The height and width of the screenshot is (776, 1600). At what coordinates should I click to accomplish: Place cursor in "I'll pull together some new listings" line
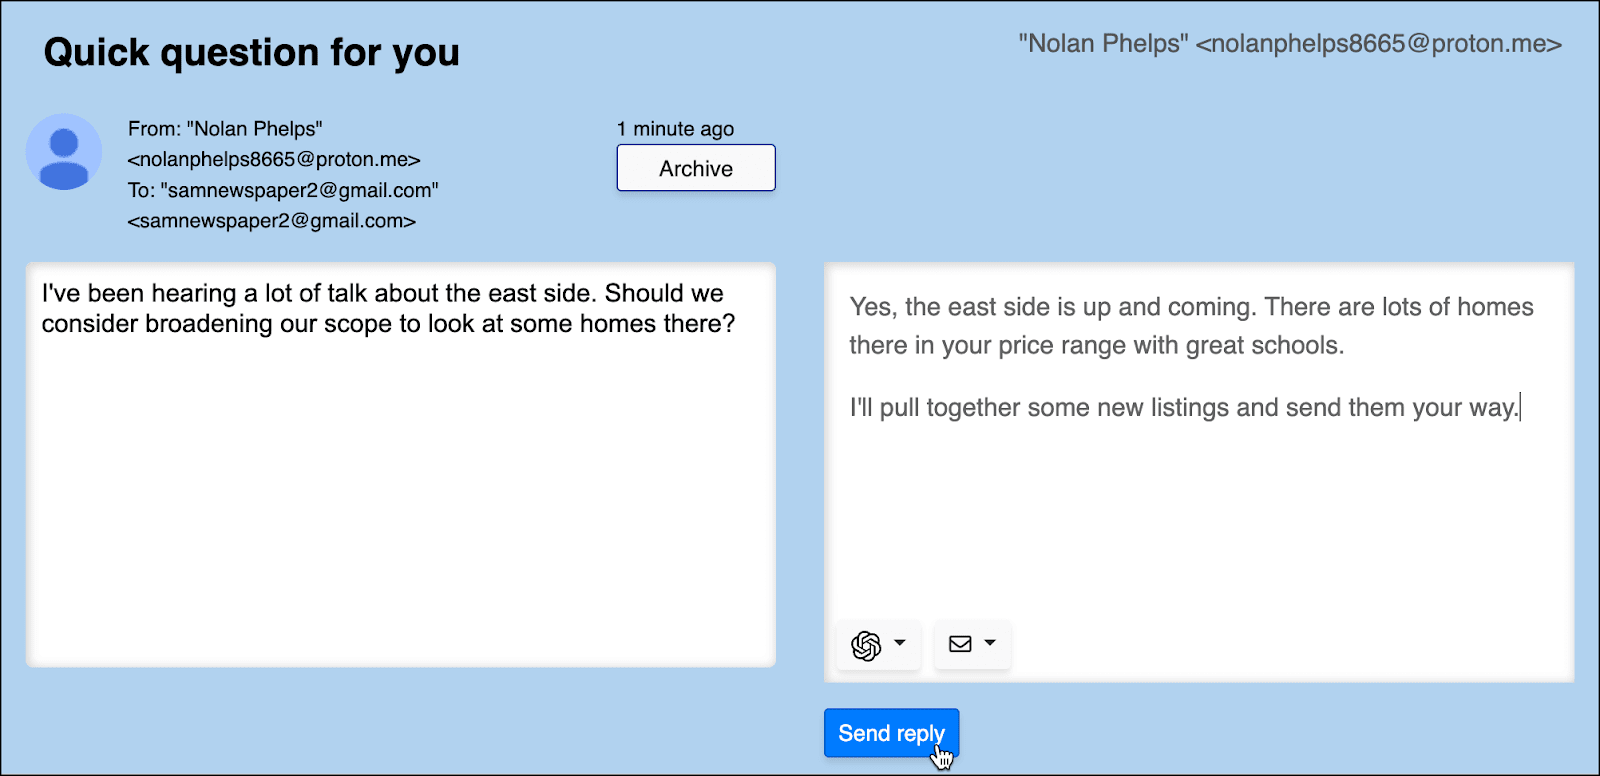(1184, 407)
